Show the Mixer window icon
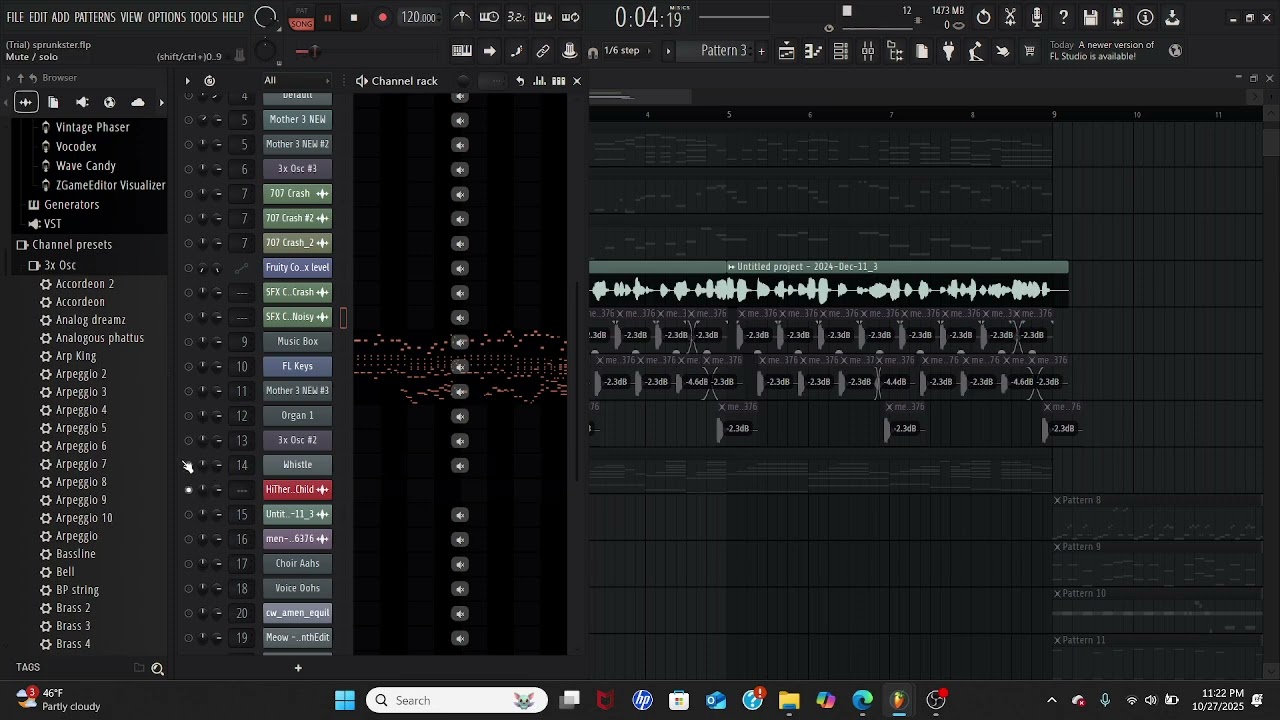The width and height of the screenshot is (1280, 720). tap(868, 51)
